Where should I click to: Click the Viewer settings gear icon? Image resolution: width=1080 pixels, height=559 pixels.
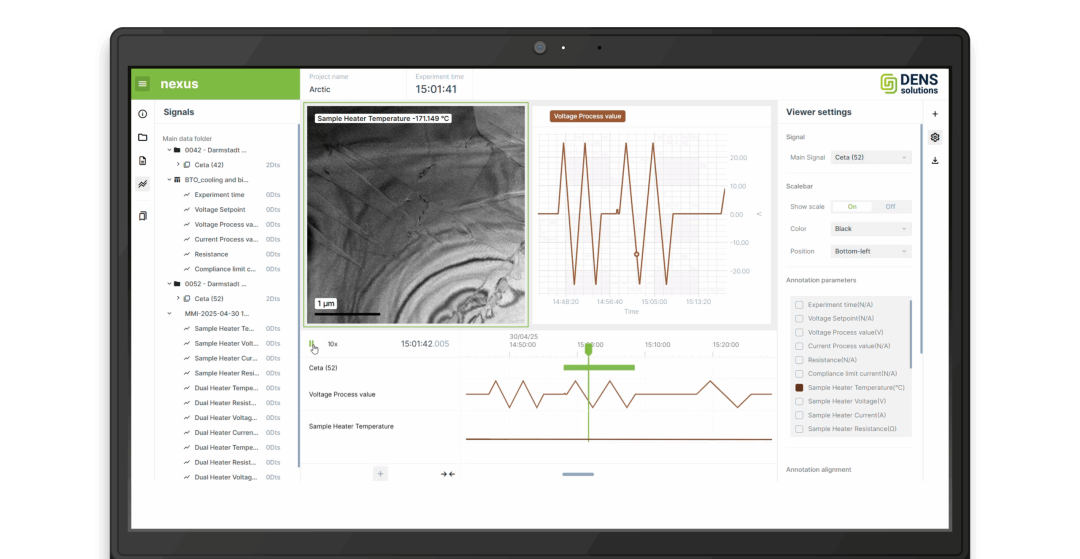tap(935, 137)
